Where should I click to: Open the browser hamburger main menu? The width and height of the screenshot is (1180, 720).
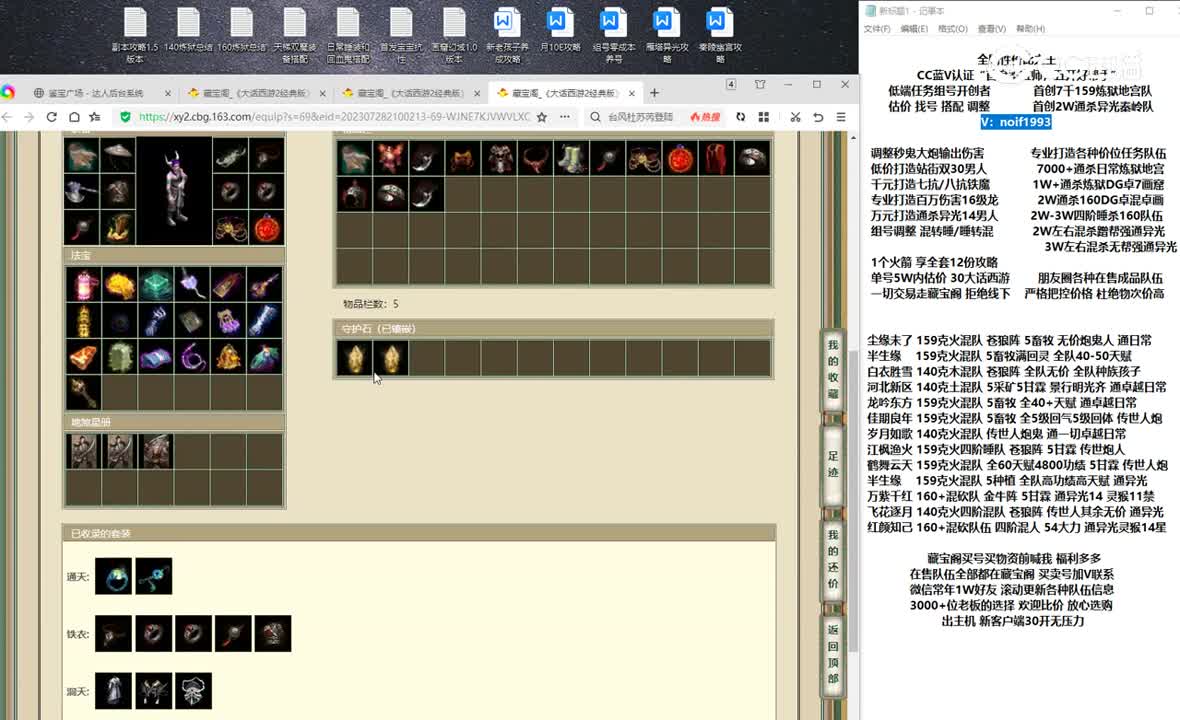pyautogui.click(x=841, y=117)
